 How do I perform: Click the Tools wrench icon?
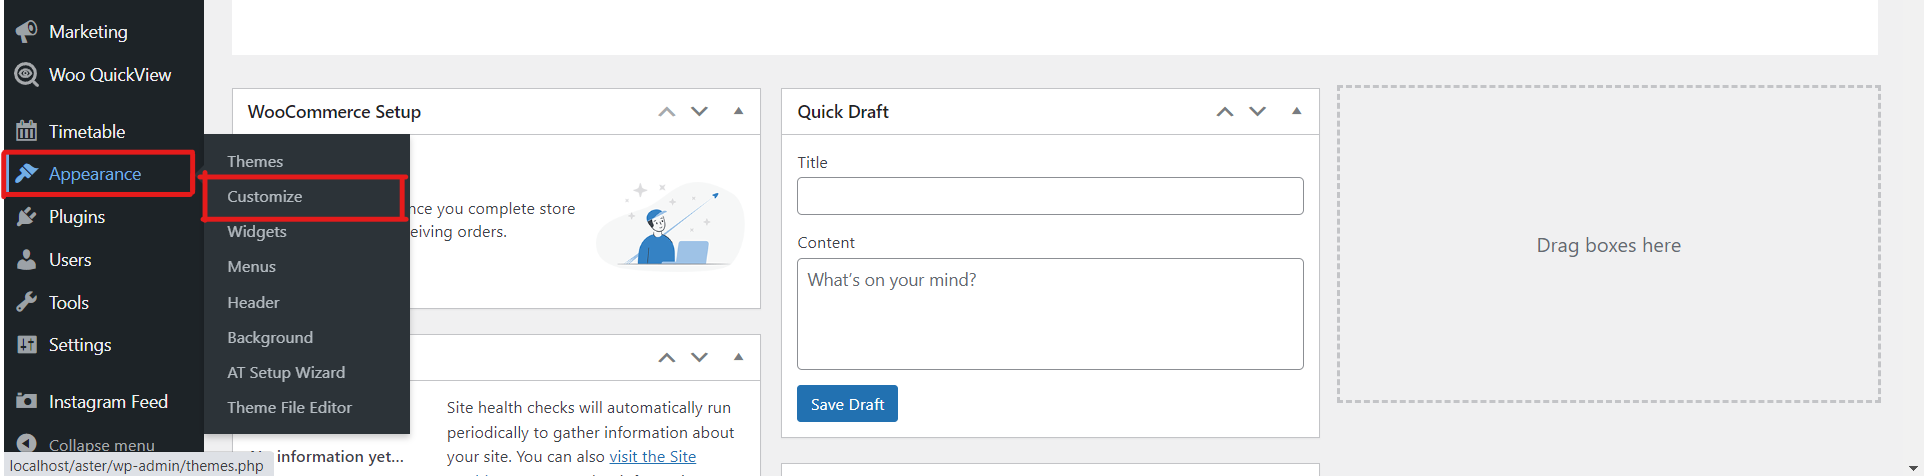pos(27,302)
